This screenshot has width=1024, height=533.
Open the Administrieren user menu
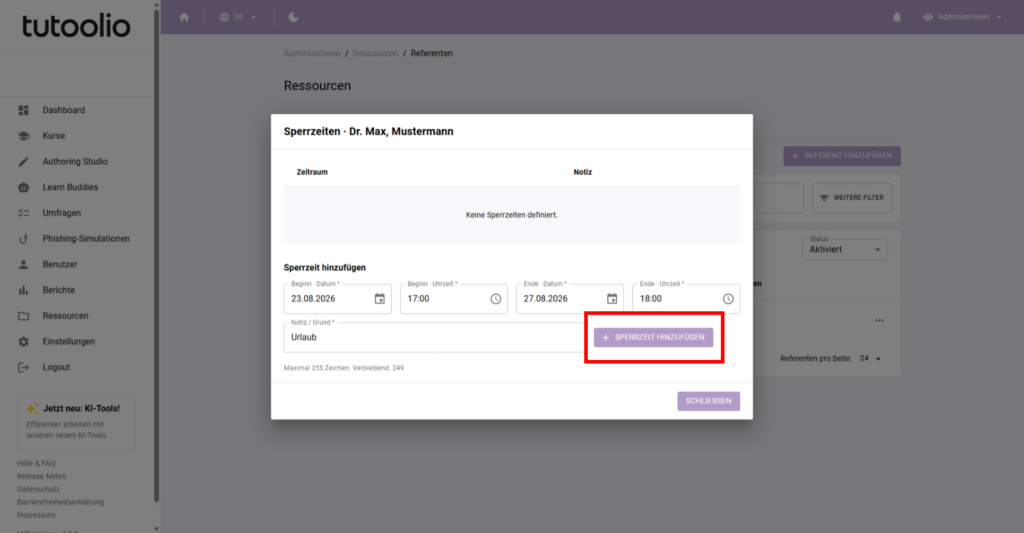click(x=963, y=17)
